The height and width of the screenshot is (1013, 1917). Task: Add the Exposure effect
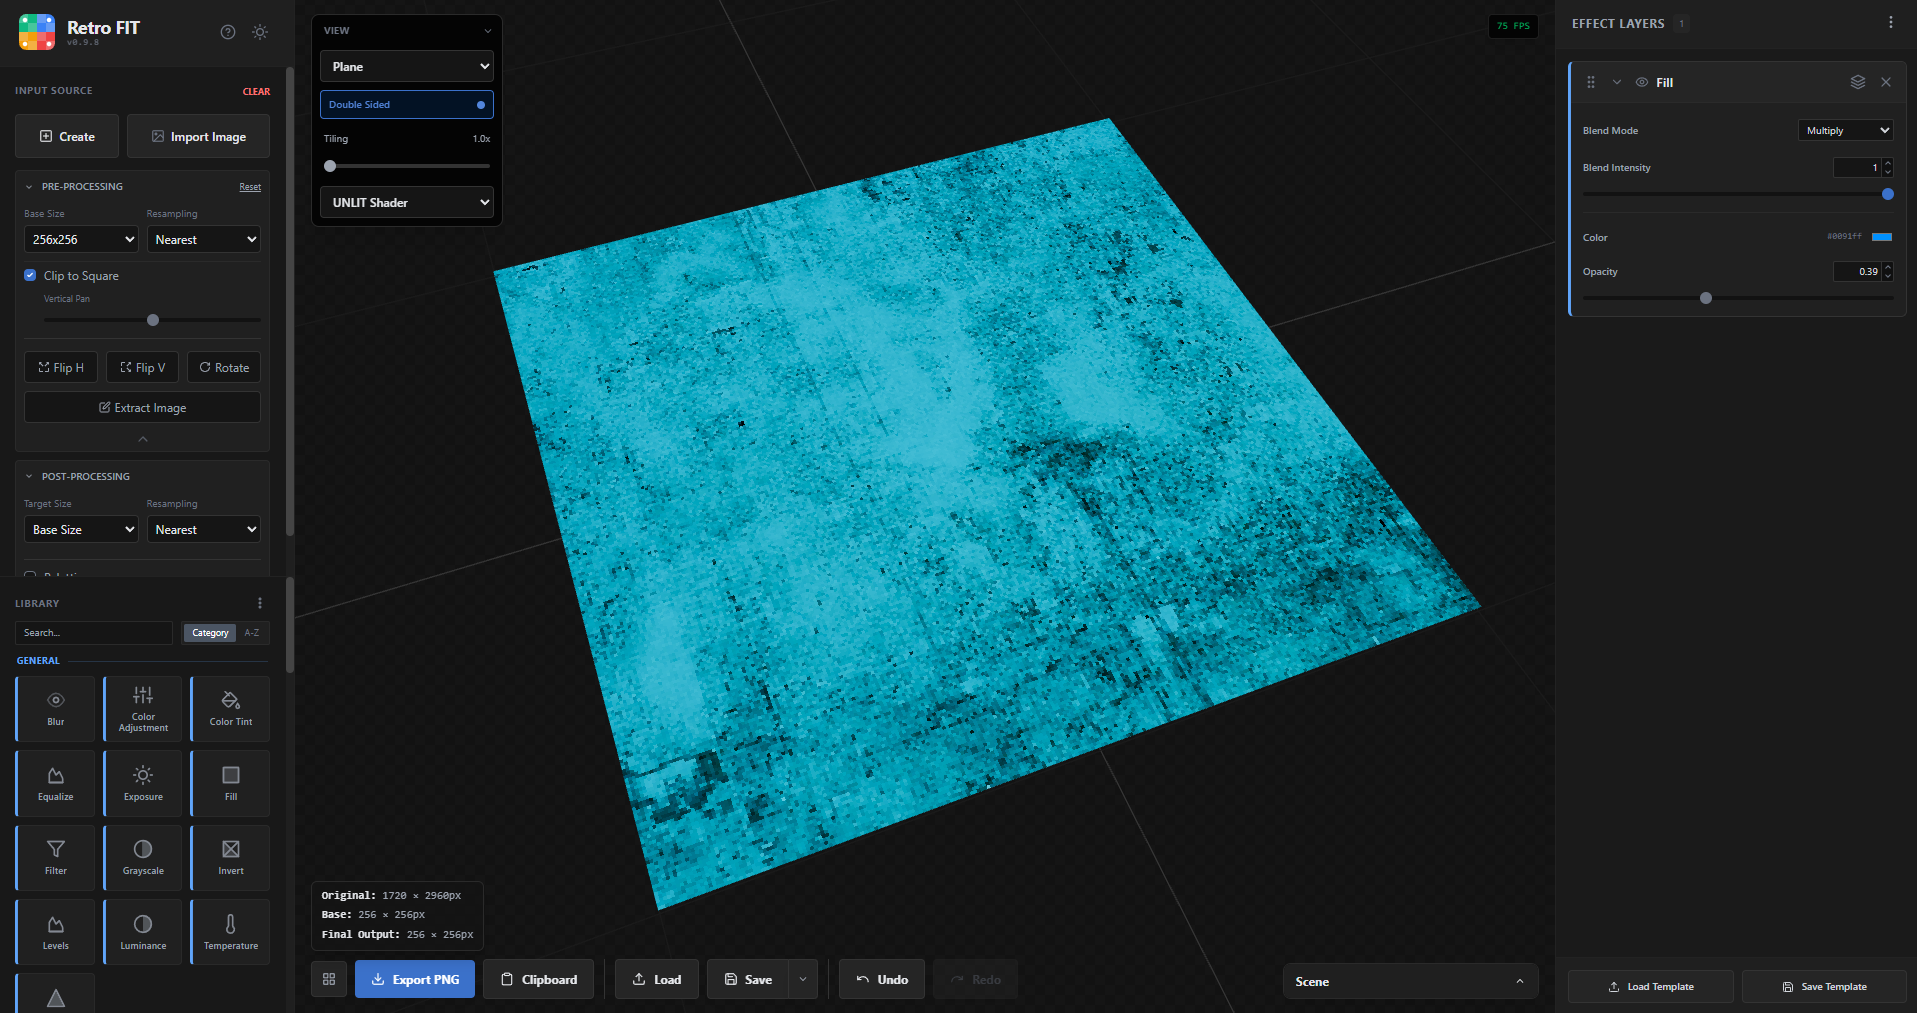click(x=143, y=783)
